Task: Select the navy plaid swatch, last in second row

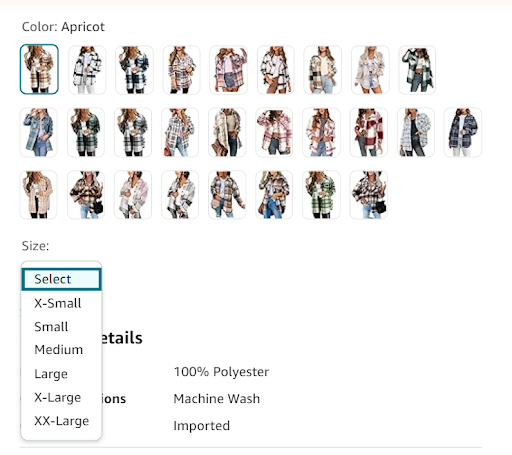Action: (x=463, y=132)
